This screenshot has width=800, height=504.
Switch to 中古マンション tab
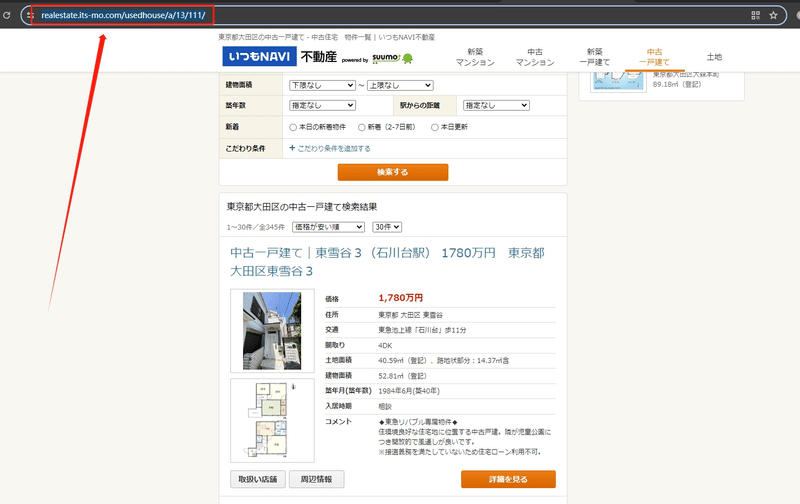coord(535,57)
